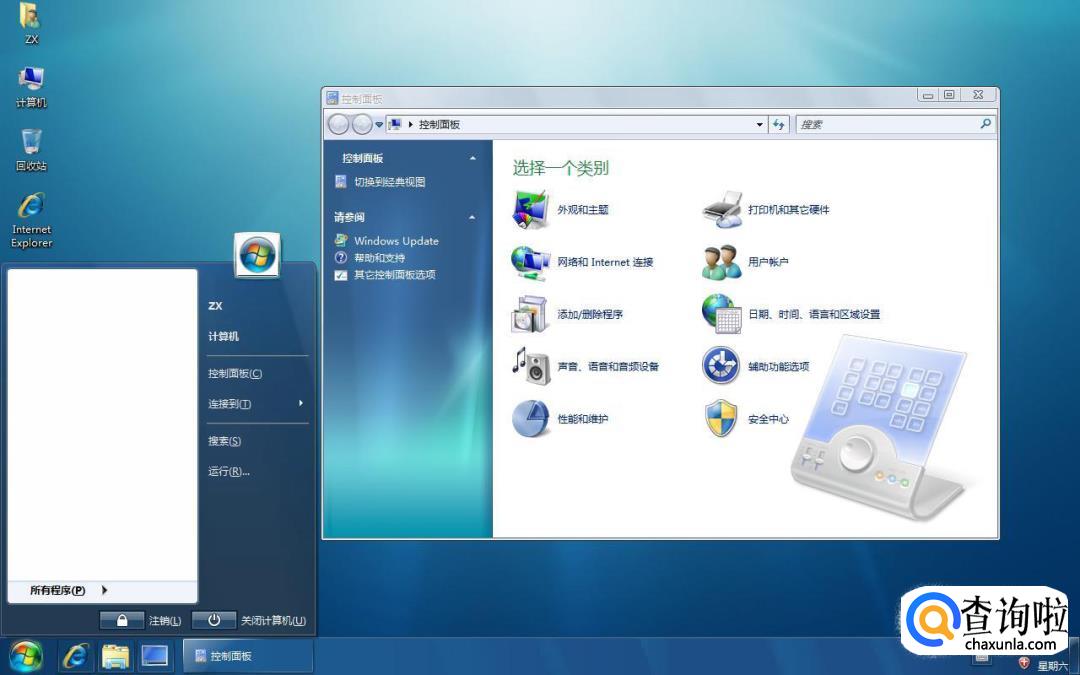Click the User Accounts (用户帐户) label
The image size is (1080, 675).
(x=768, y=262)
